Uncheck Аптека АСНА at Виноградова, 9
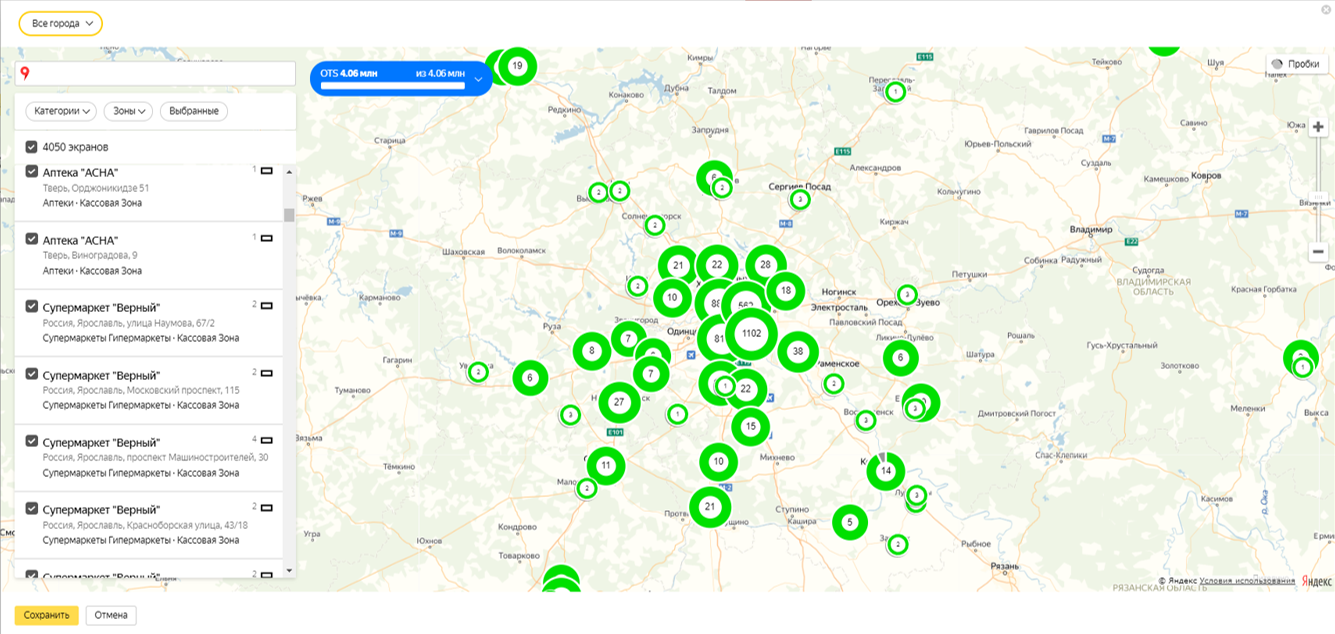Image resolution: width=1335 pixels, height=634 pixels. pyautogui.click(x=32, y=240)
